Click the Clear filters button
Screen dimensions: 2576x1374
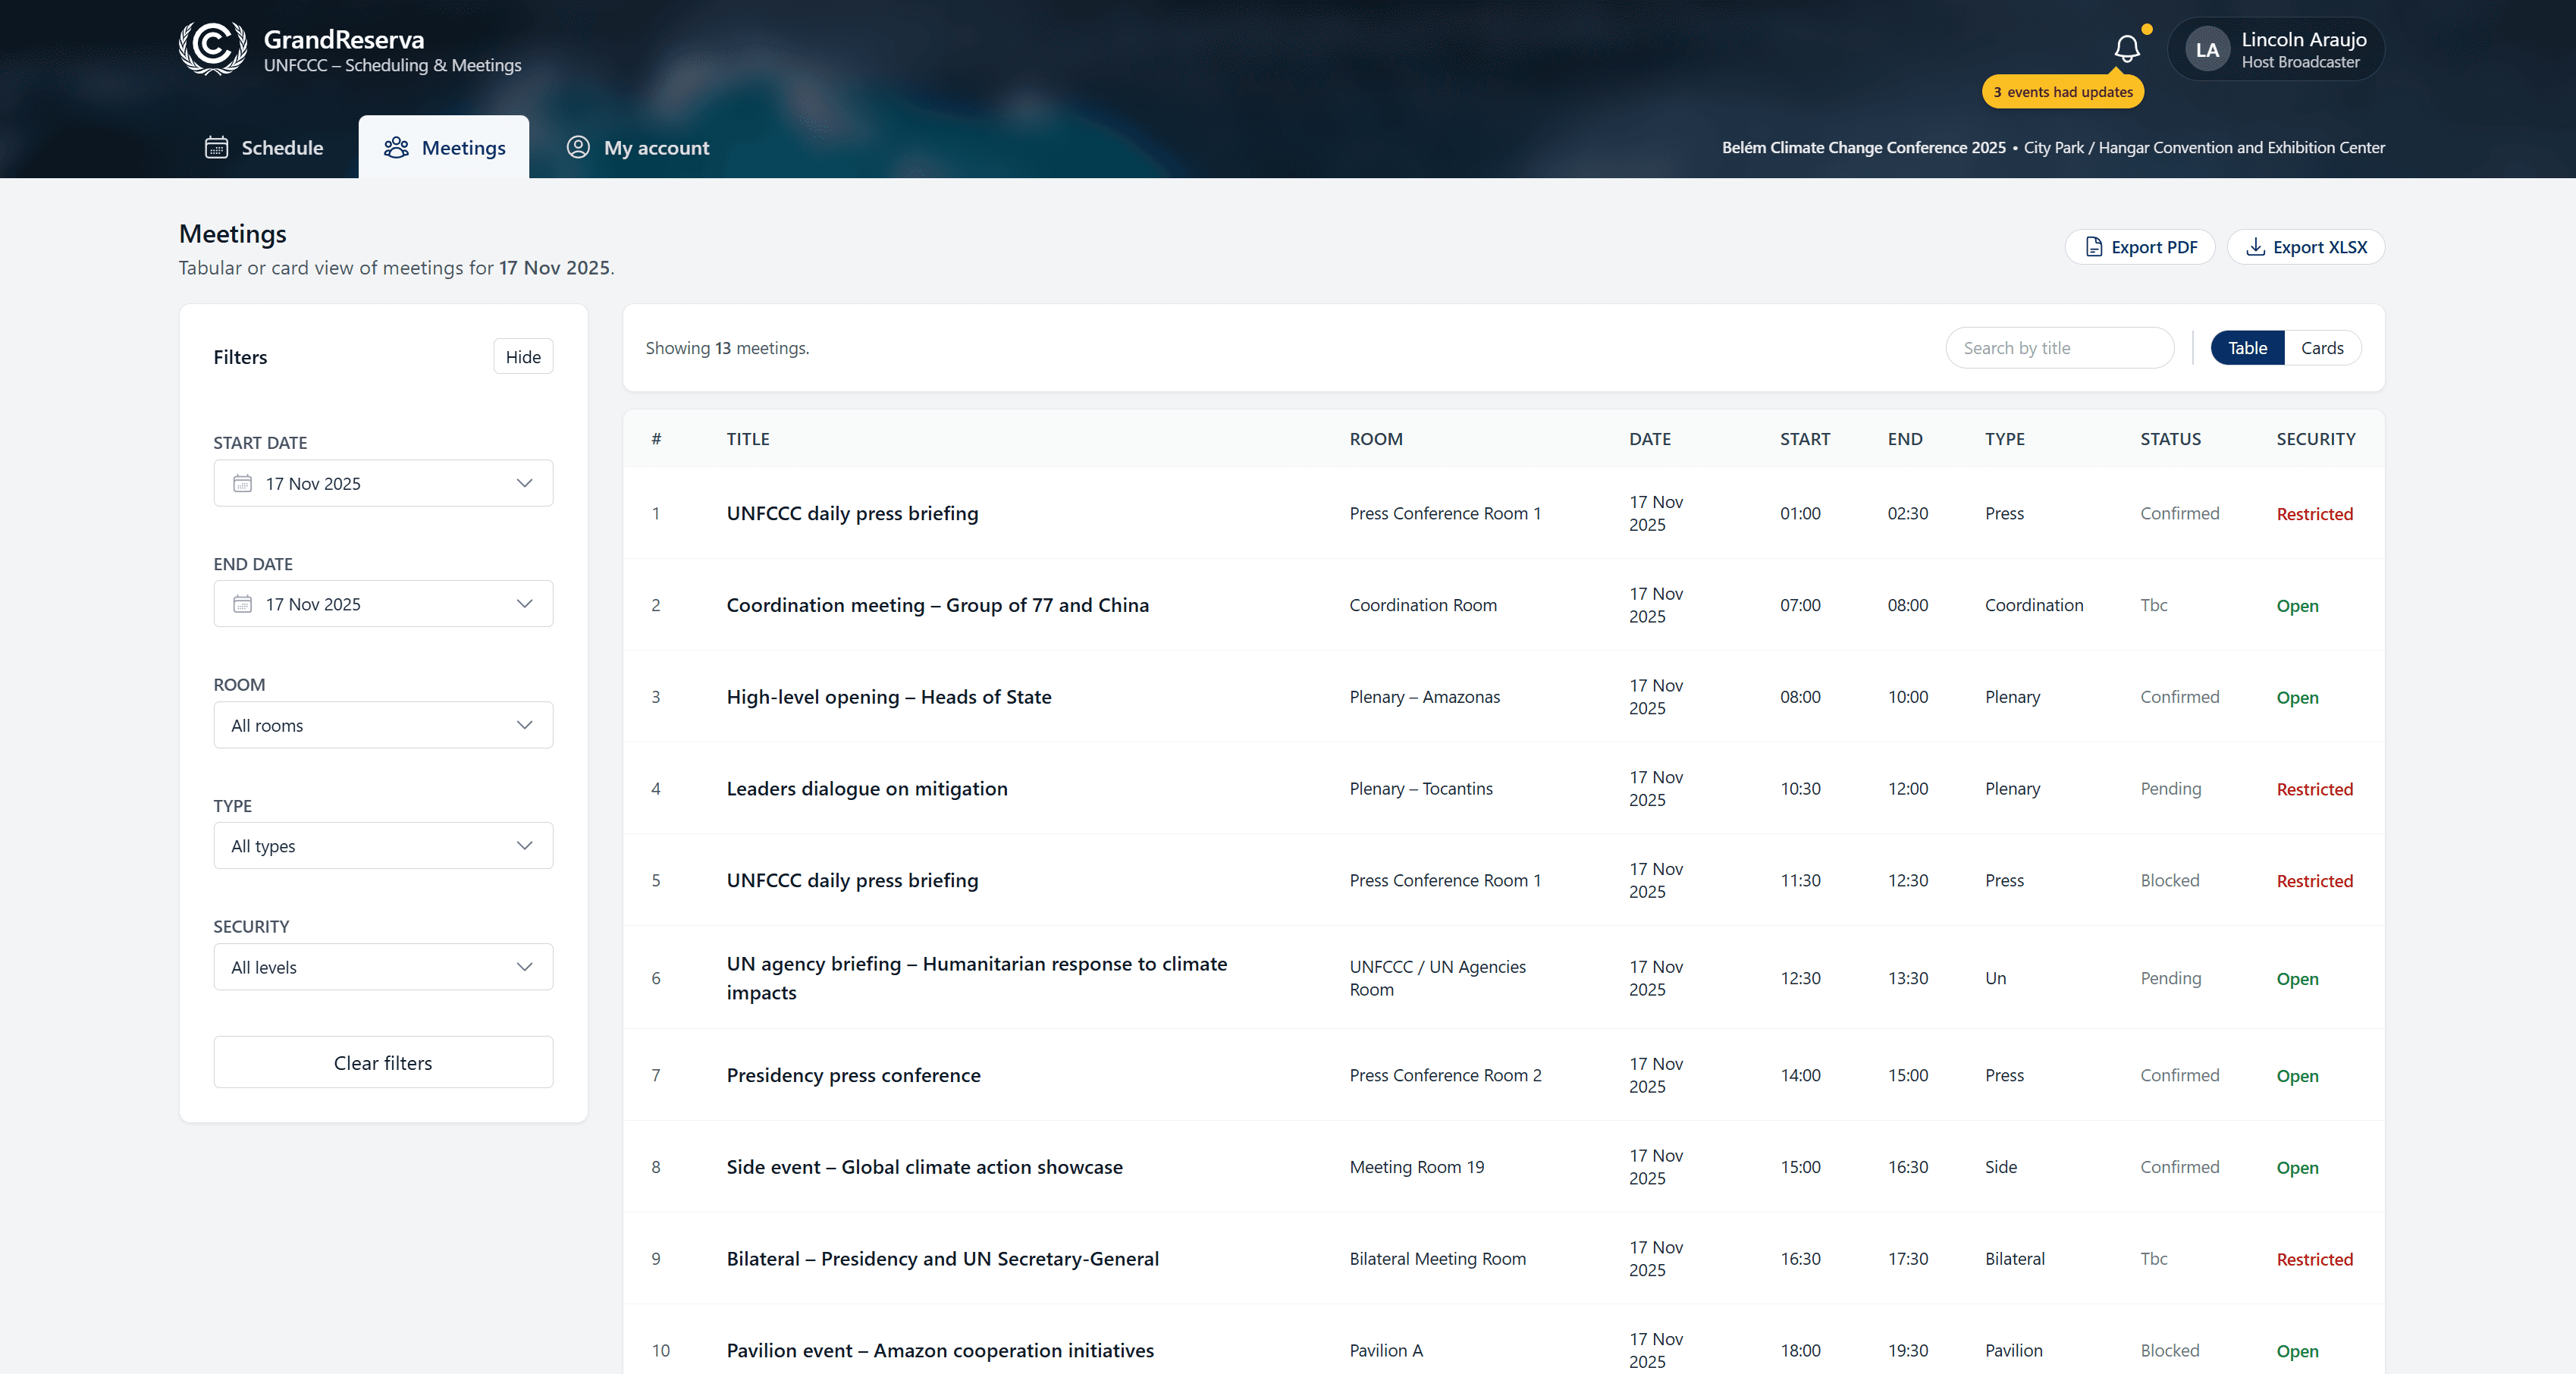(383, 1062)
